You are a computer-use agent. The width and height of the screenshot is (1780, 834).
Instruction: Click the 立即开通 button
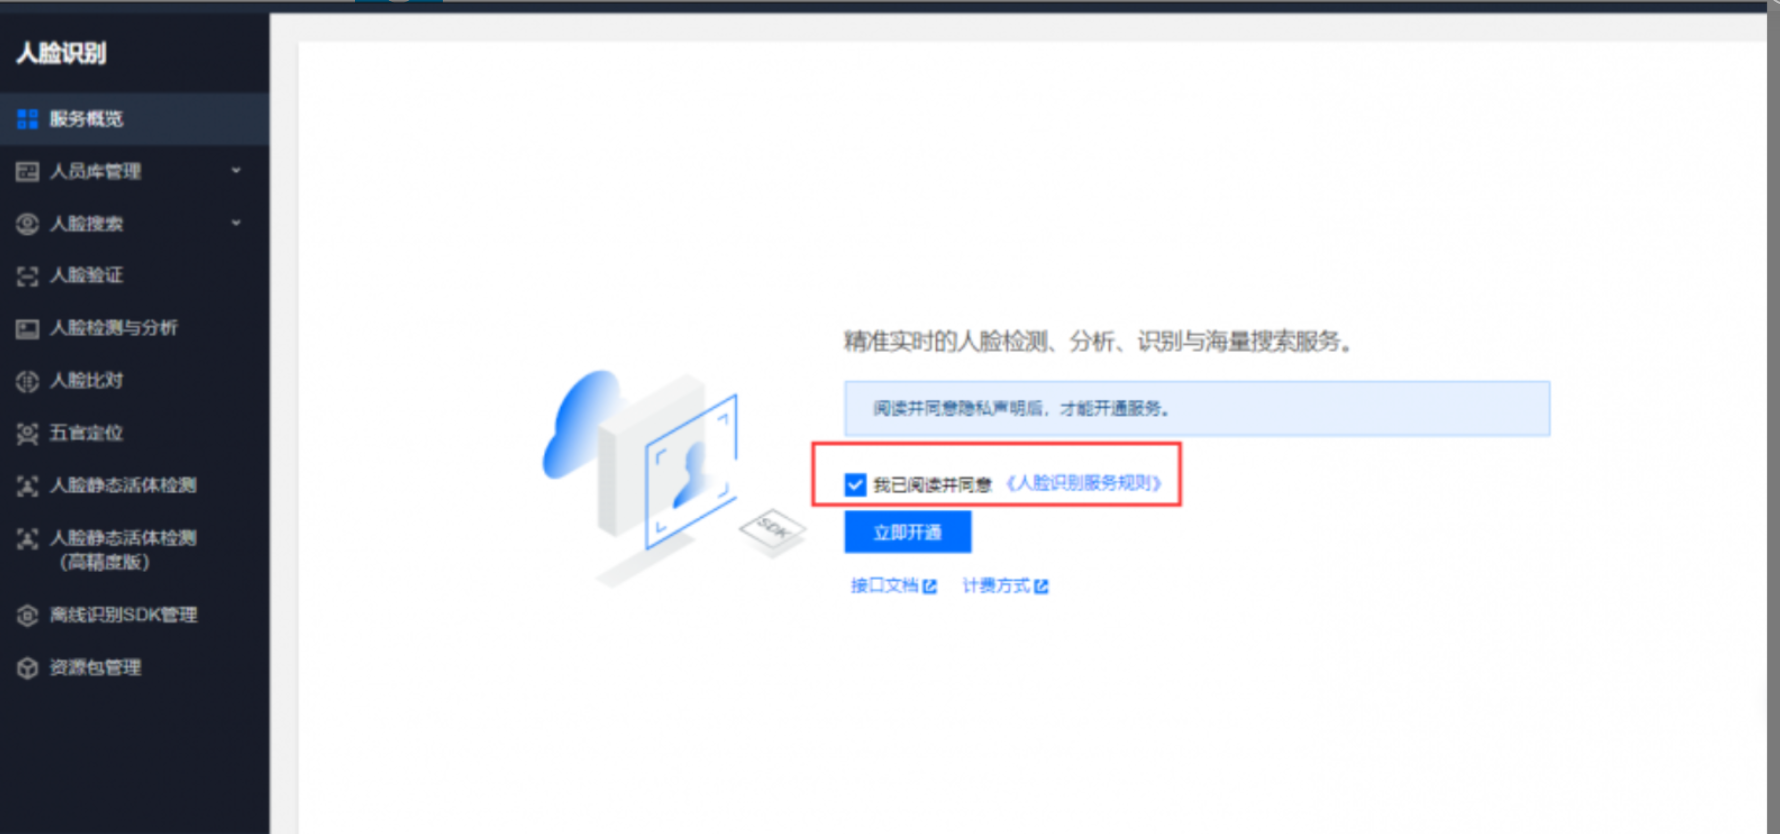908,532
